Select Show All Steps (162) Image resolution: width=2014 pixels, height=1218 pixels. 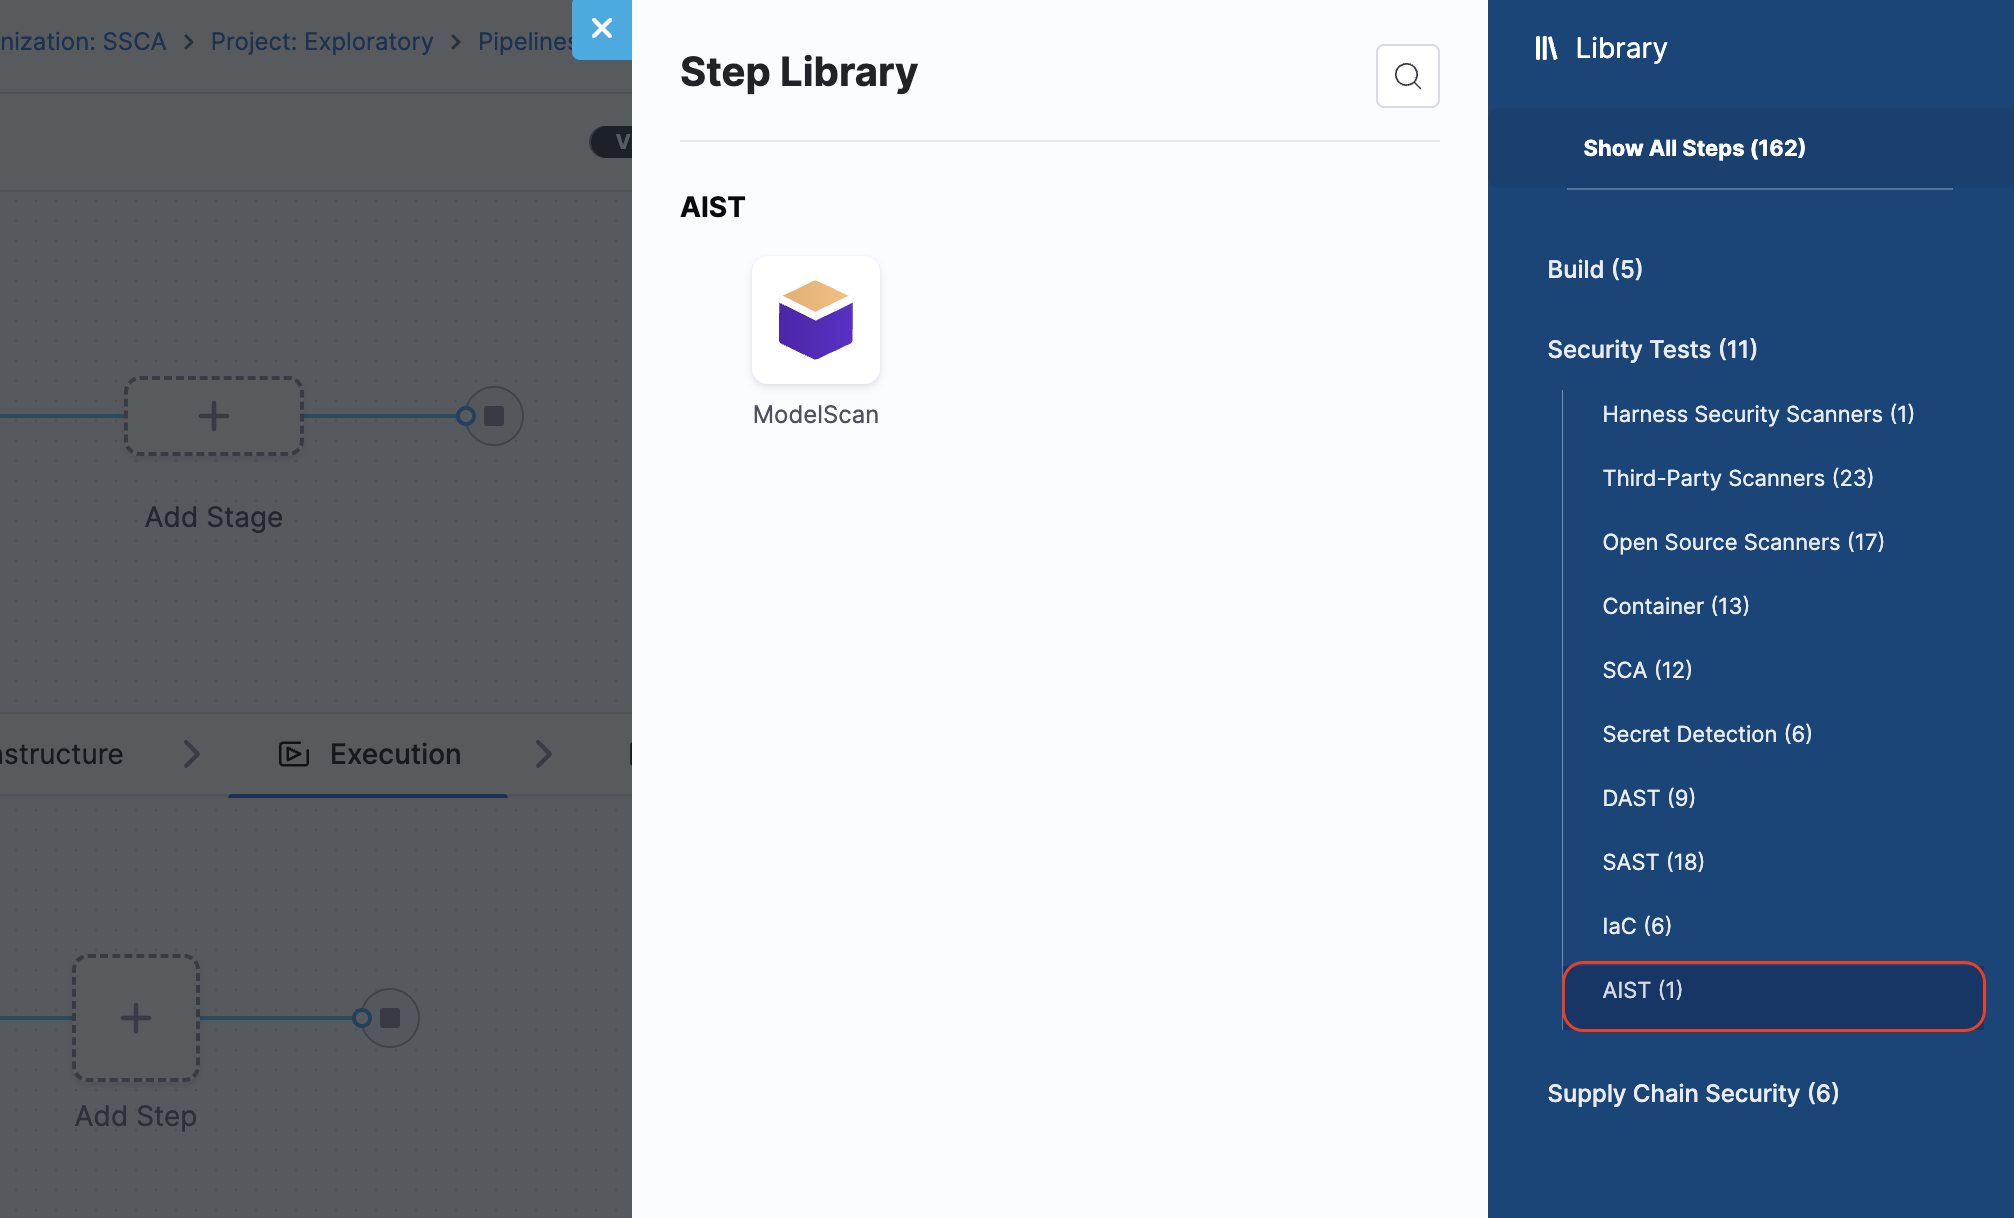(x=1694, y=148)
